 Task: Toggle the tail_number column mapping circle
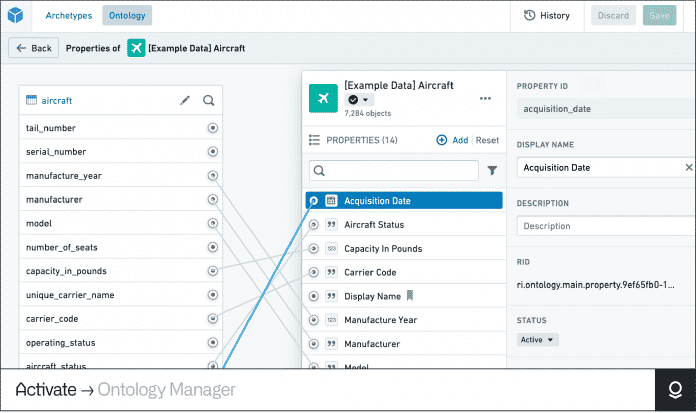click(x=213, y=128)
